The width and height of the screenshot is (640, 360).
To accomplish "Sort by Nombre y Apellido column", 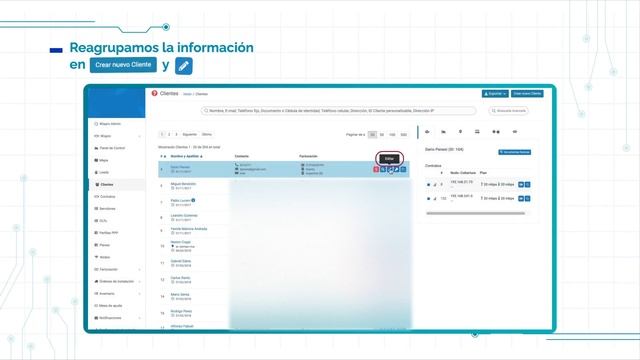I will coord(187,156).
